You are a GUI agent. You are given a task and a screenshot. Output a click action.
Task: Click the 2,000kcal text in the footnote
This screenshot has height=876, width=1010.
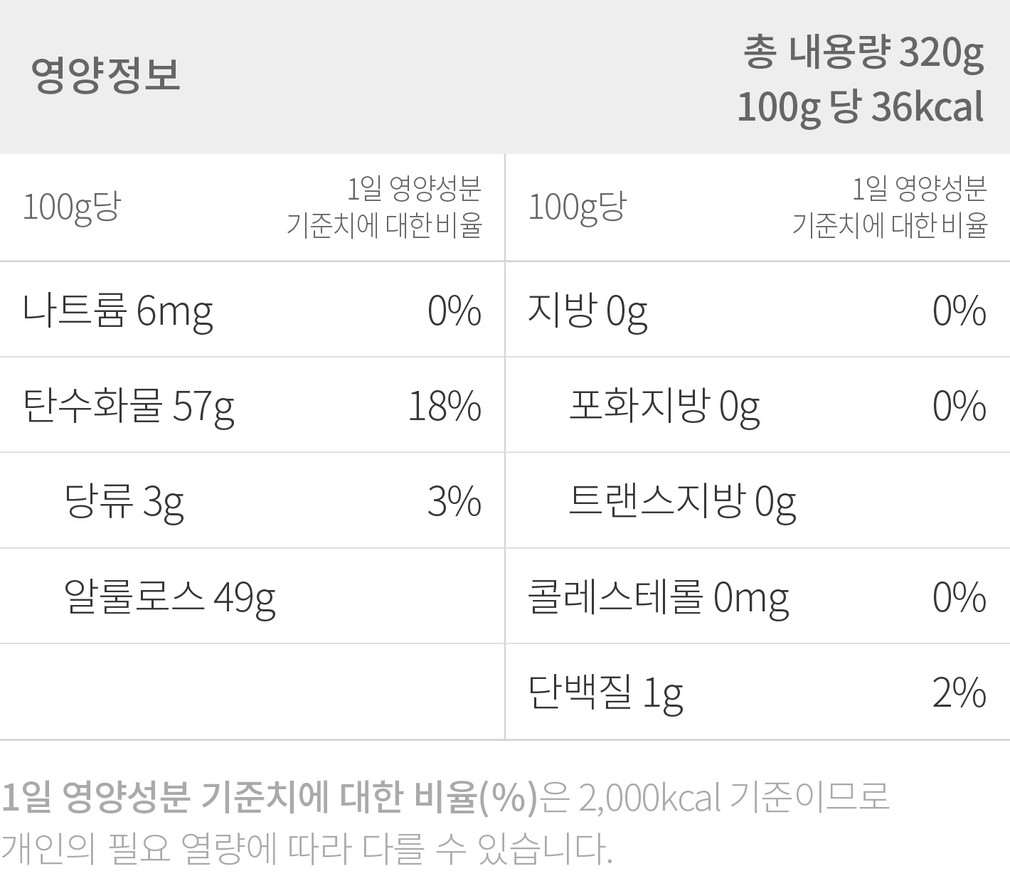[x=648, y=798]
